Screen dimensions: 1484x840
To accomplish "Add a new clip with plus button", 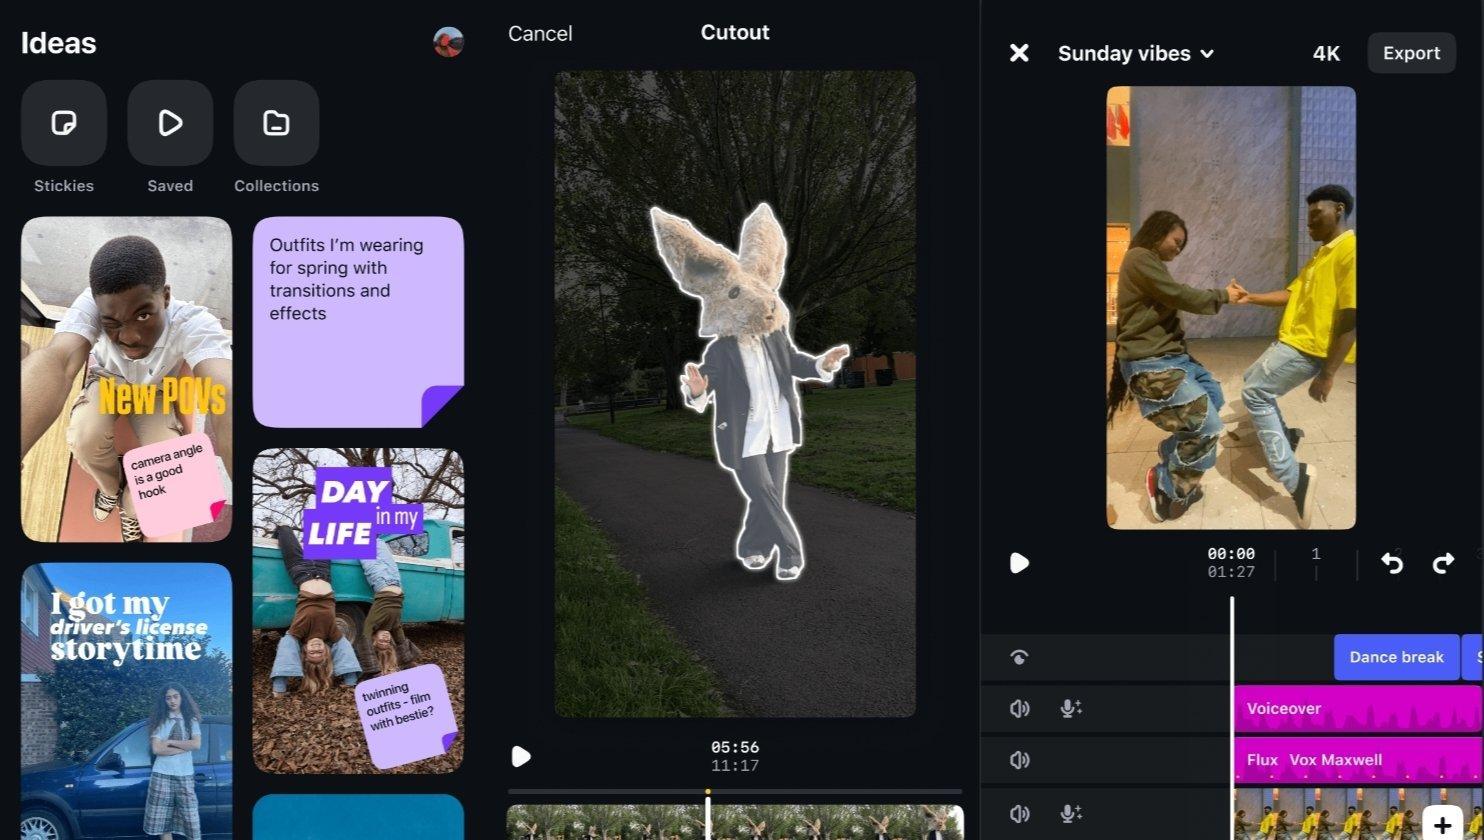I will 1442,825.
